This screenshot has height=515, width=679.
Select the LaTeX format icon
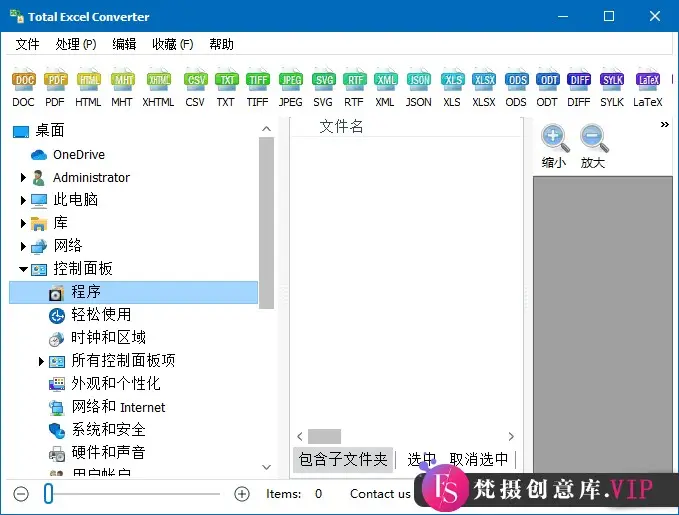pos(648,87)
